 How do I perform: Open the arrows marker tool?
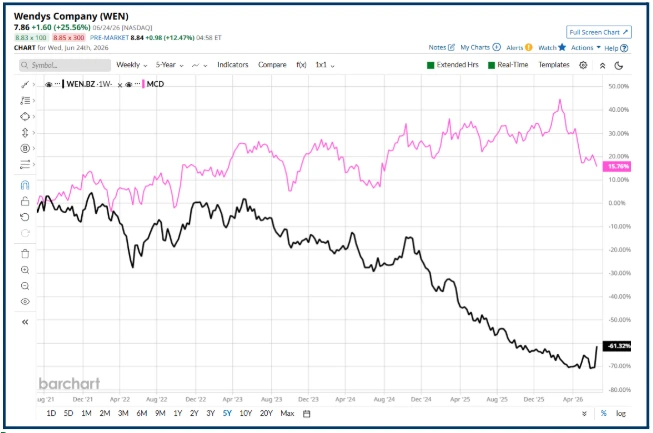[x=25, y=164]
